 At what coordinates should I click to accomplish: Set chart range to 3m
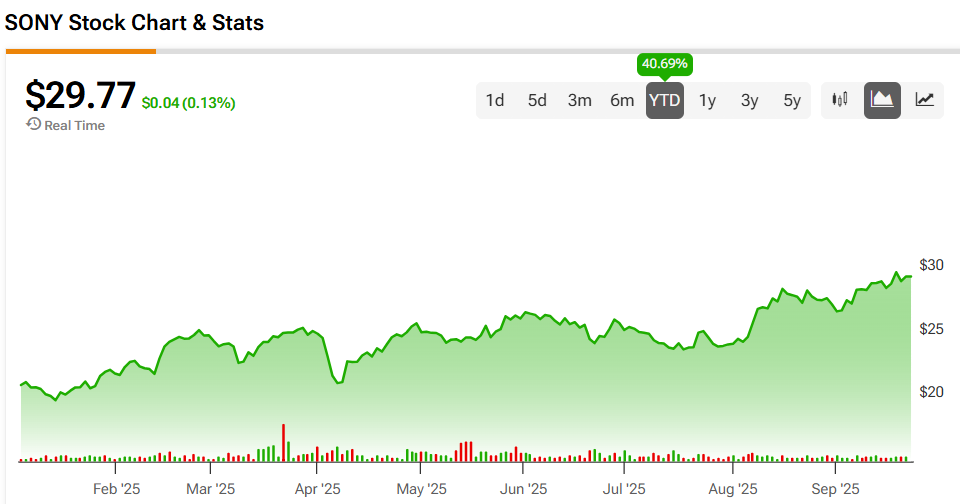tap(579, 100)
